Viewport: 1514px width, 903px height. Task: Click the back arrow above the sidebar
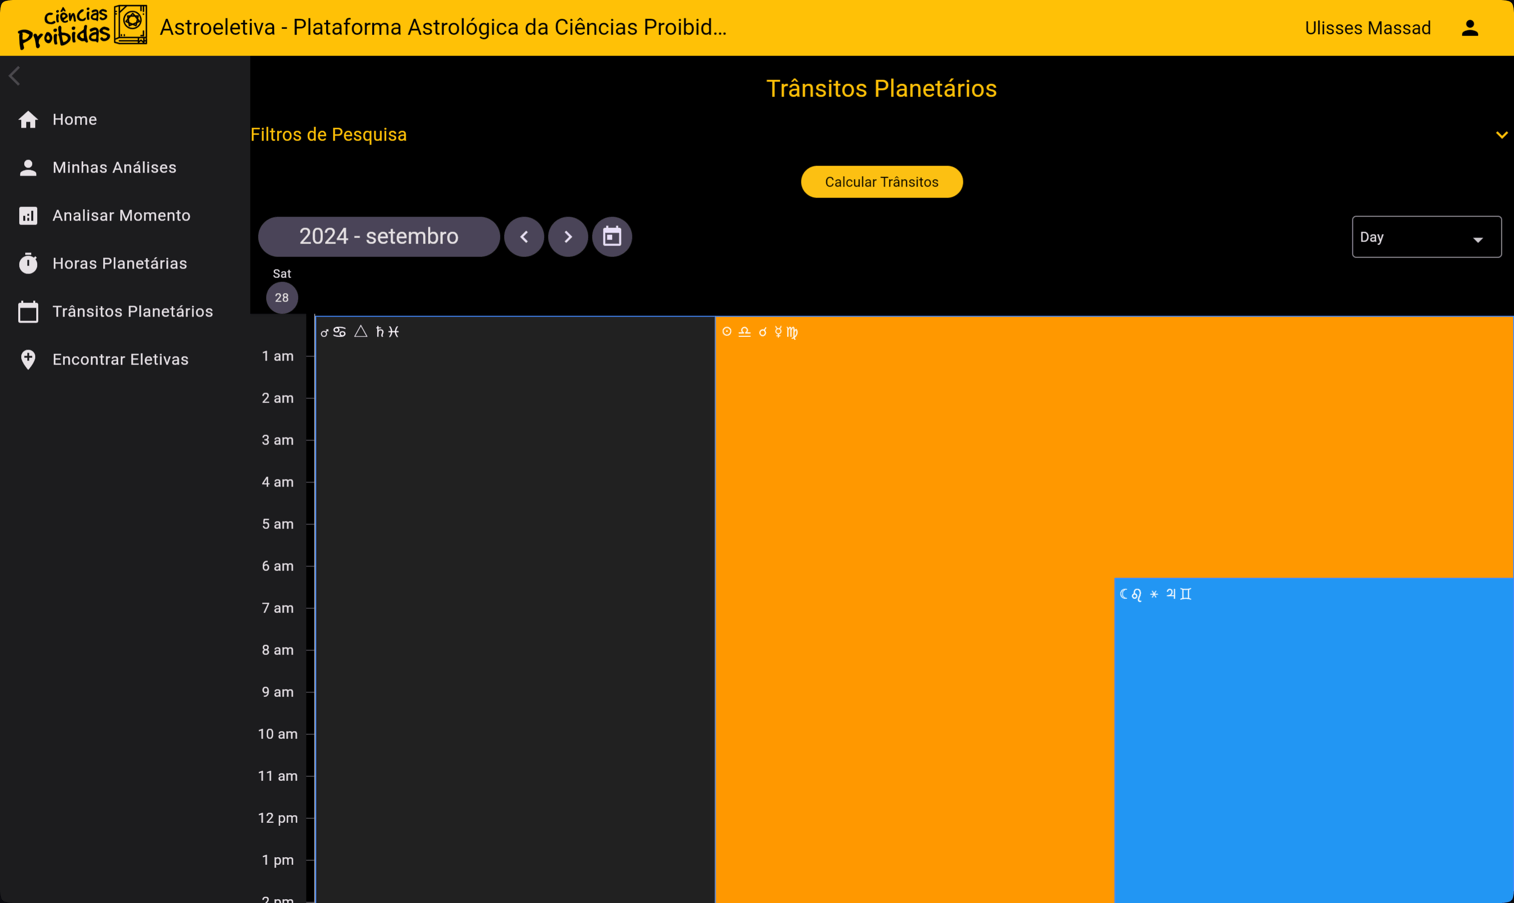14,75
